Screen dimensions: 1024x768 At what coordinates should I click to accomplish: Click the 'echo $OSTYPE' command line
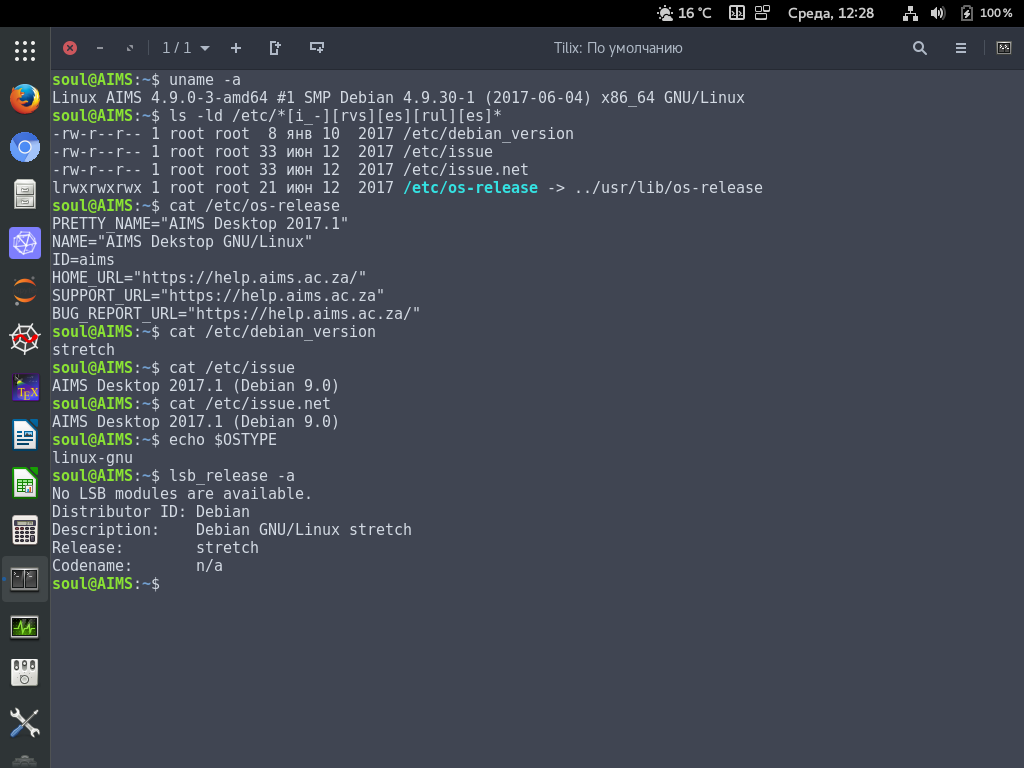point(164,440)
